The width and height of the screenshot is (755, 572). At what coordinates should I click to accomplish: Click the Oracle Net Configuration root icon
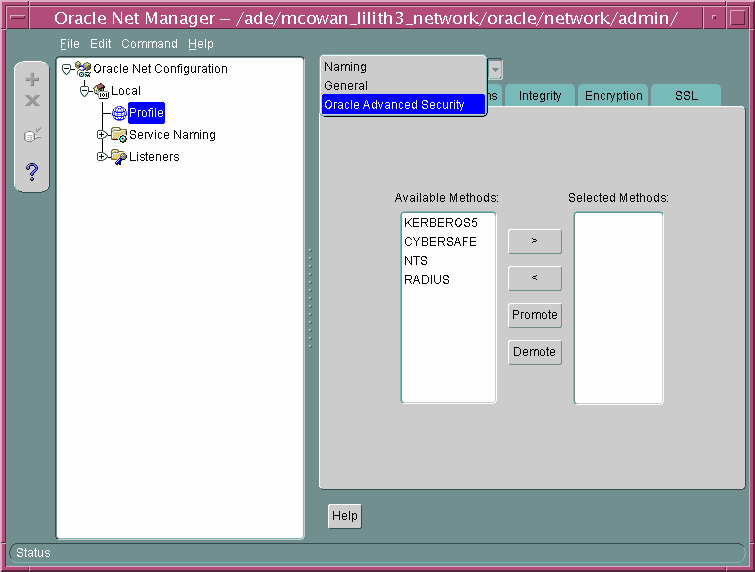83,69
